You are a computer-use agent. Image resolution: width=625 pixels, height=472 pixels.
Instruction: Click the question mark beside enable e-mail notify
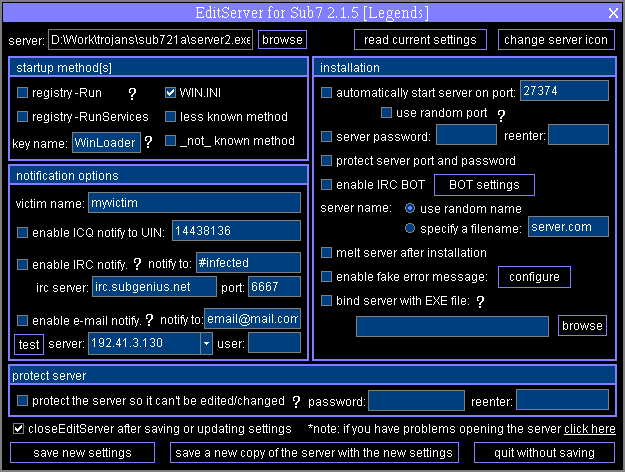tap(149, 320)
